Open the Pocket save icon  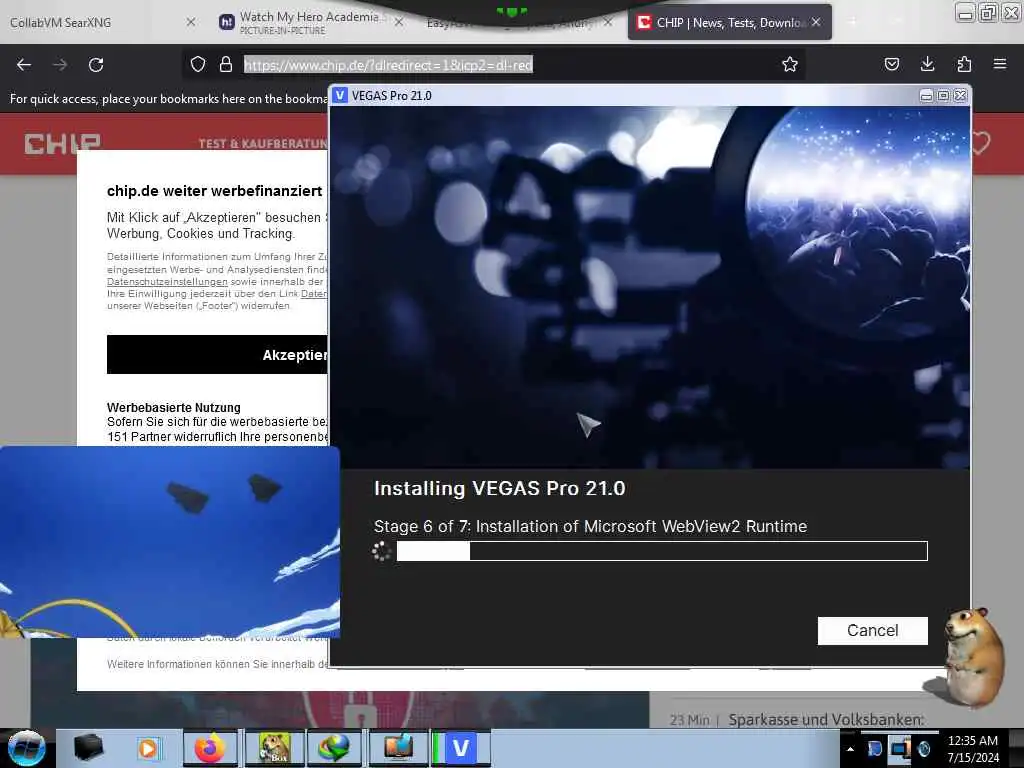tap(891, 64)
